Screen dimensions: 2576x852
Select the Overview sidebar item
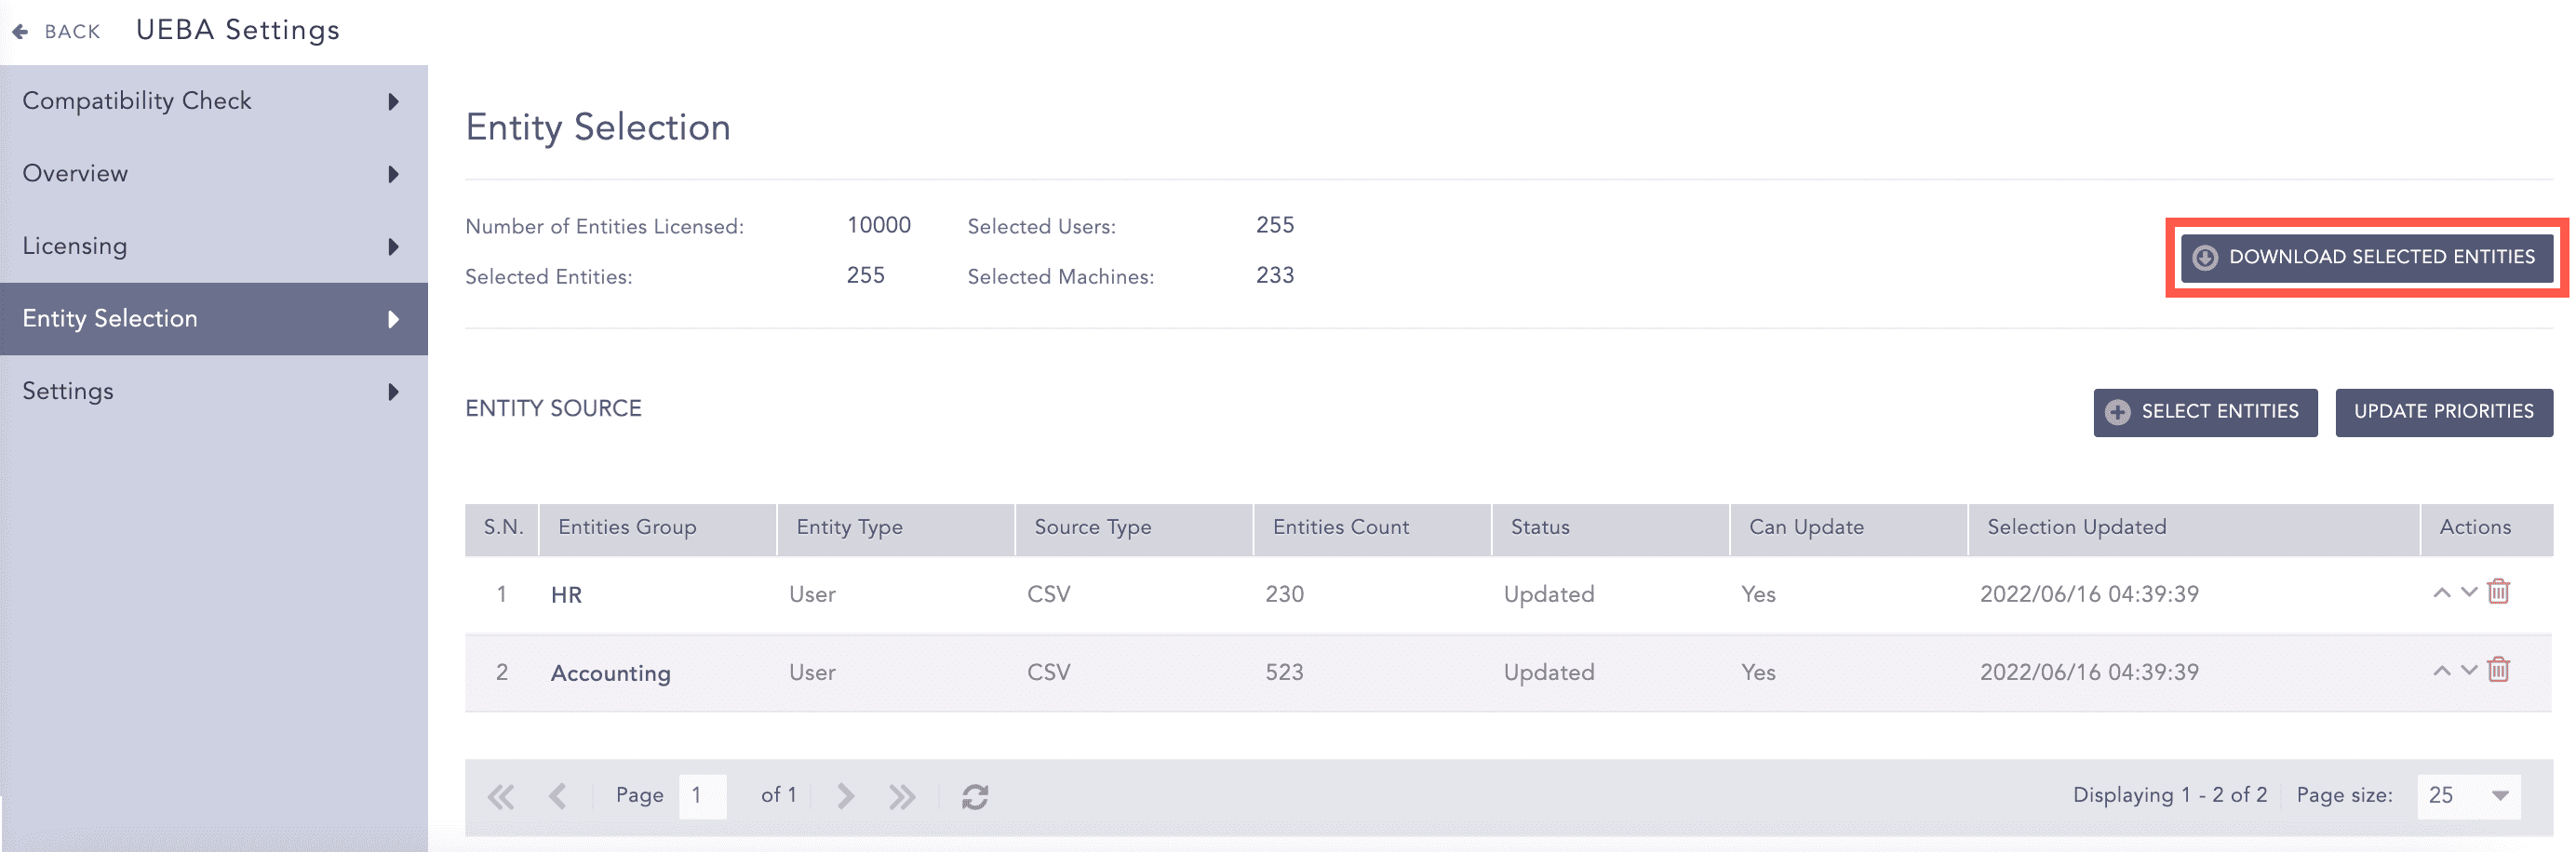point(75,173)
